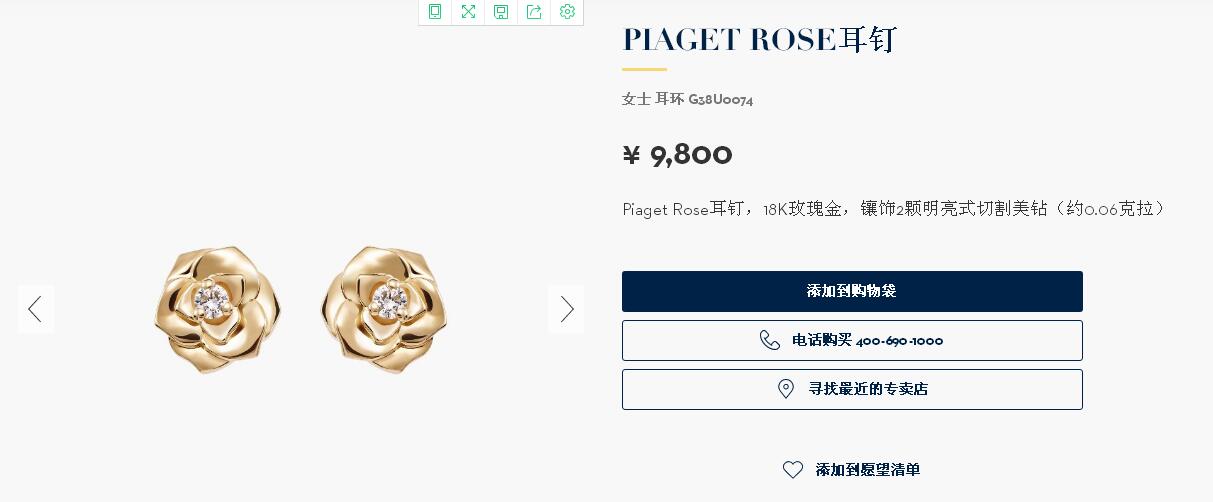The height and width of the screenshot is (502, 1213).
Task: Show previous product image with left arrow
Action: tap(35, 309)
